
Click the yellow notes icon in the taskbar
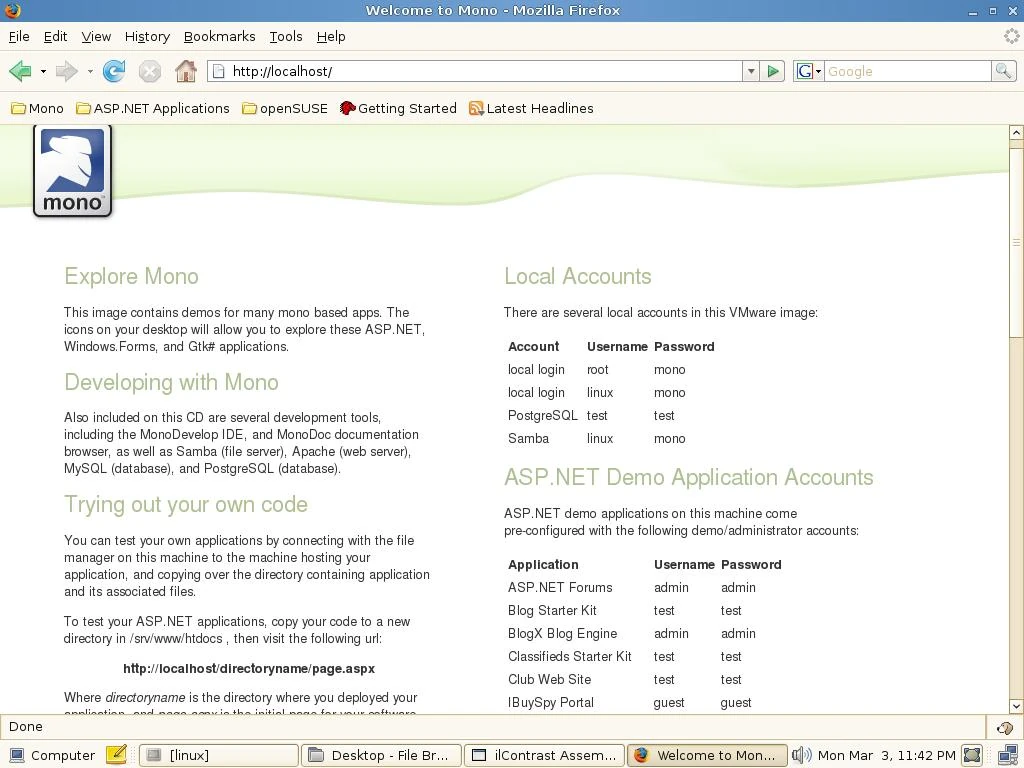pos(116,755)
